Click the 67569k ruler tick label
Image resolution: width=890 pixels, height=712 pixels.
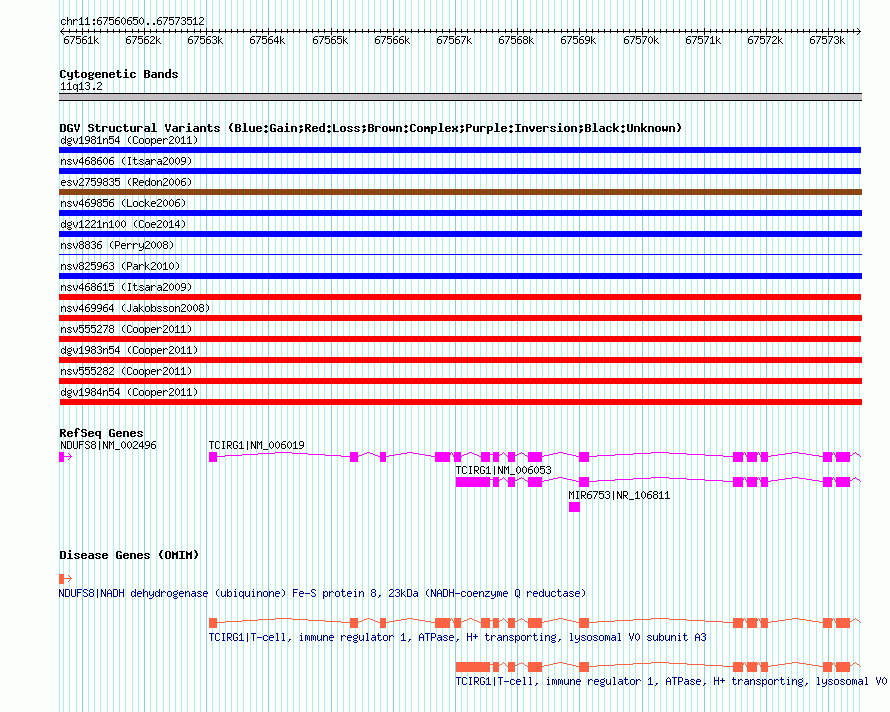578,40
